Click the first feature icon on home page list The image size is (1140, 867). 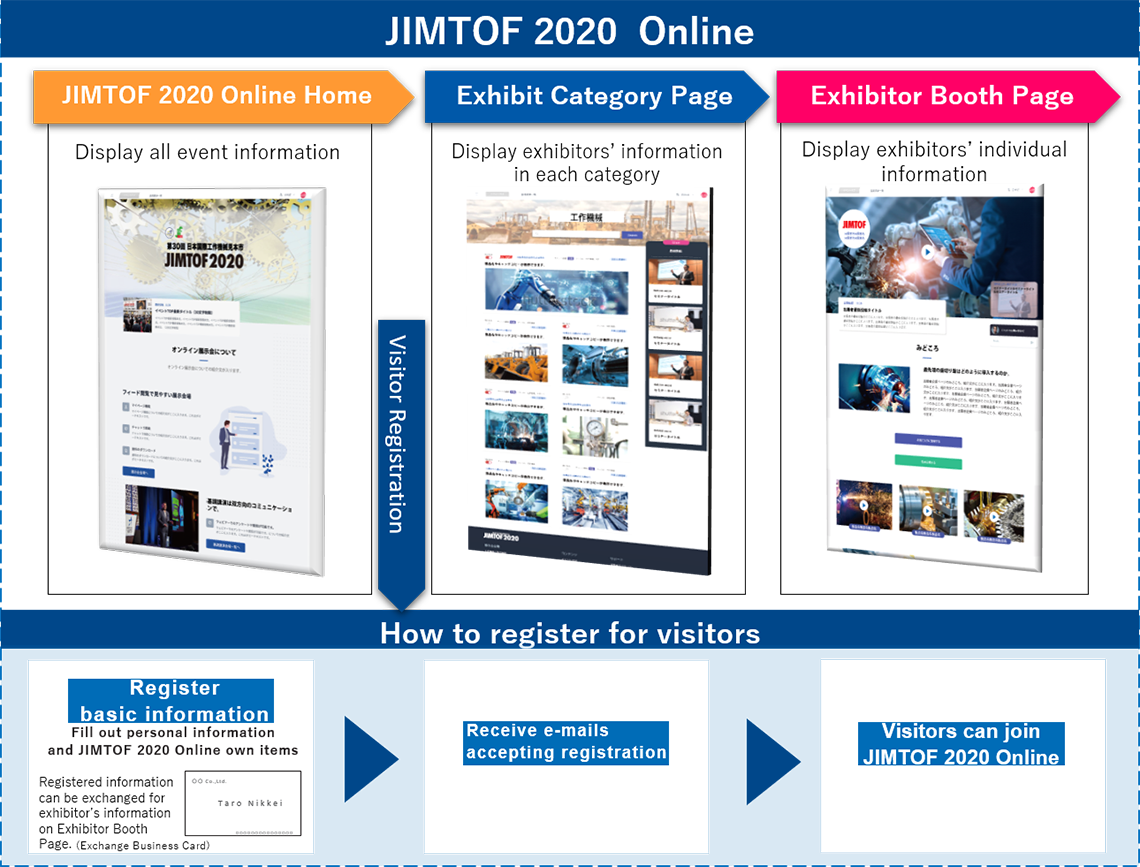(x=127, y=408)
